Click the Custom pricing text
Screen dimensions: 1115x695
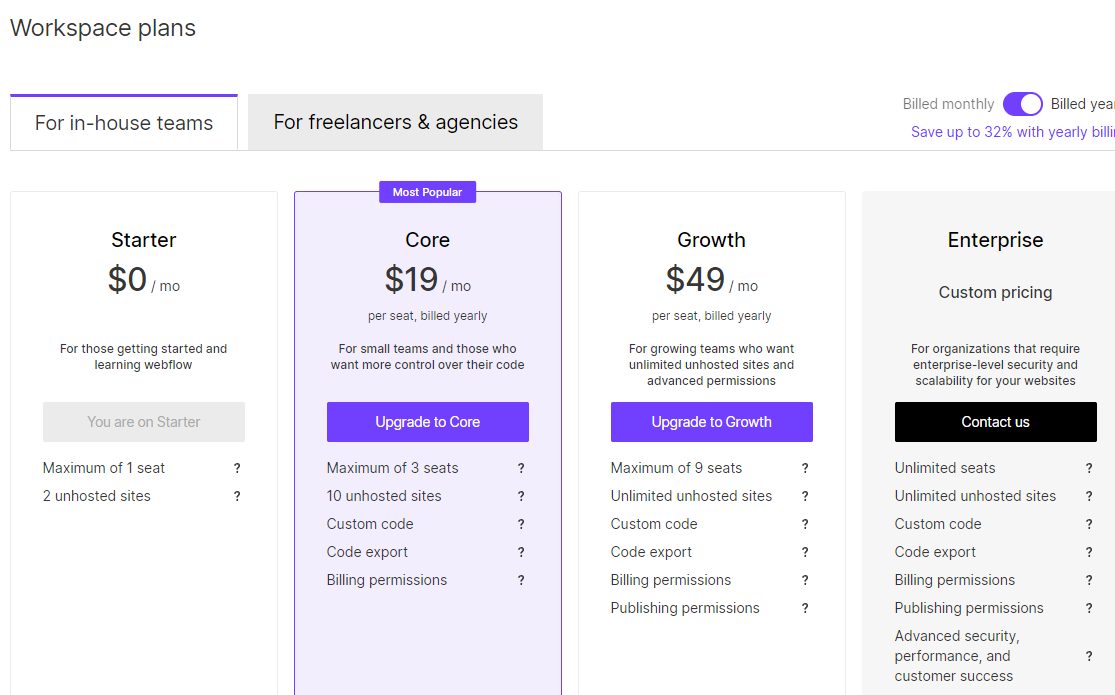(x=996, y=292)
